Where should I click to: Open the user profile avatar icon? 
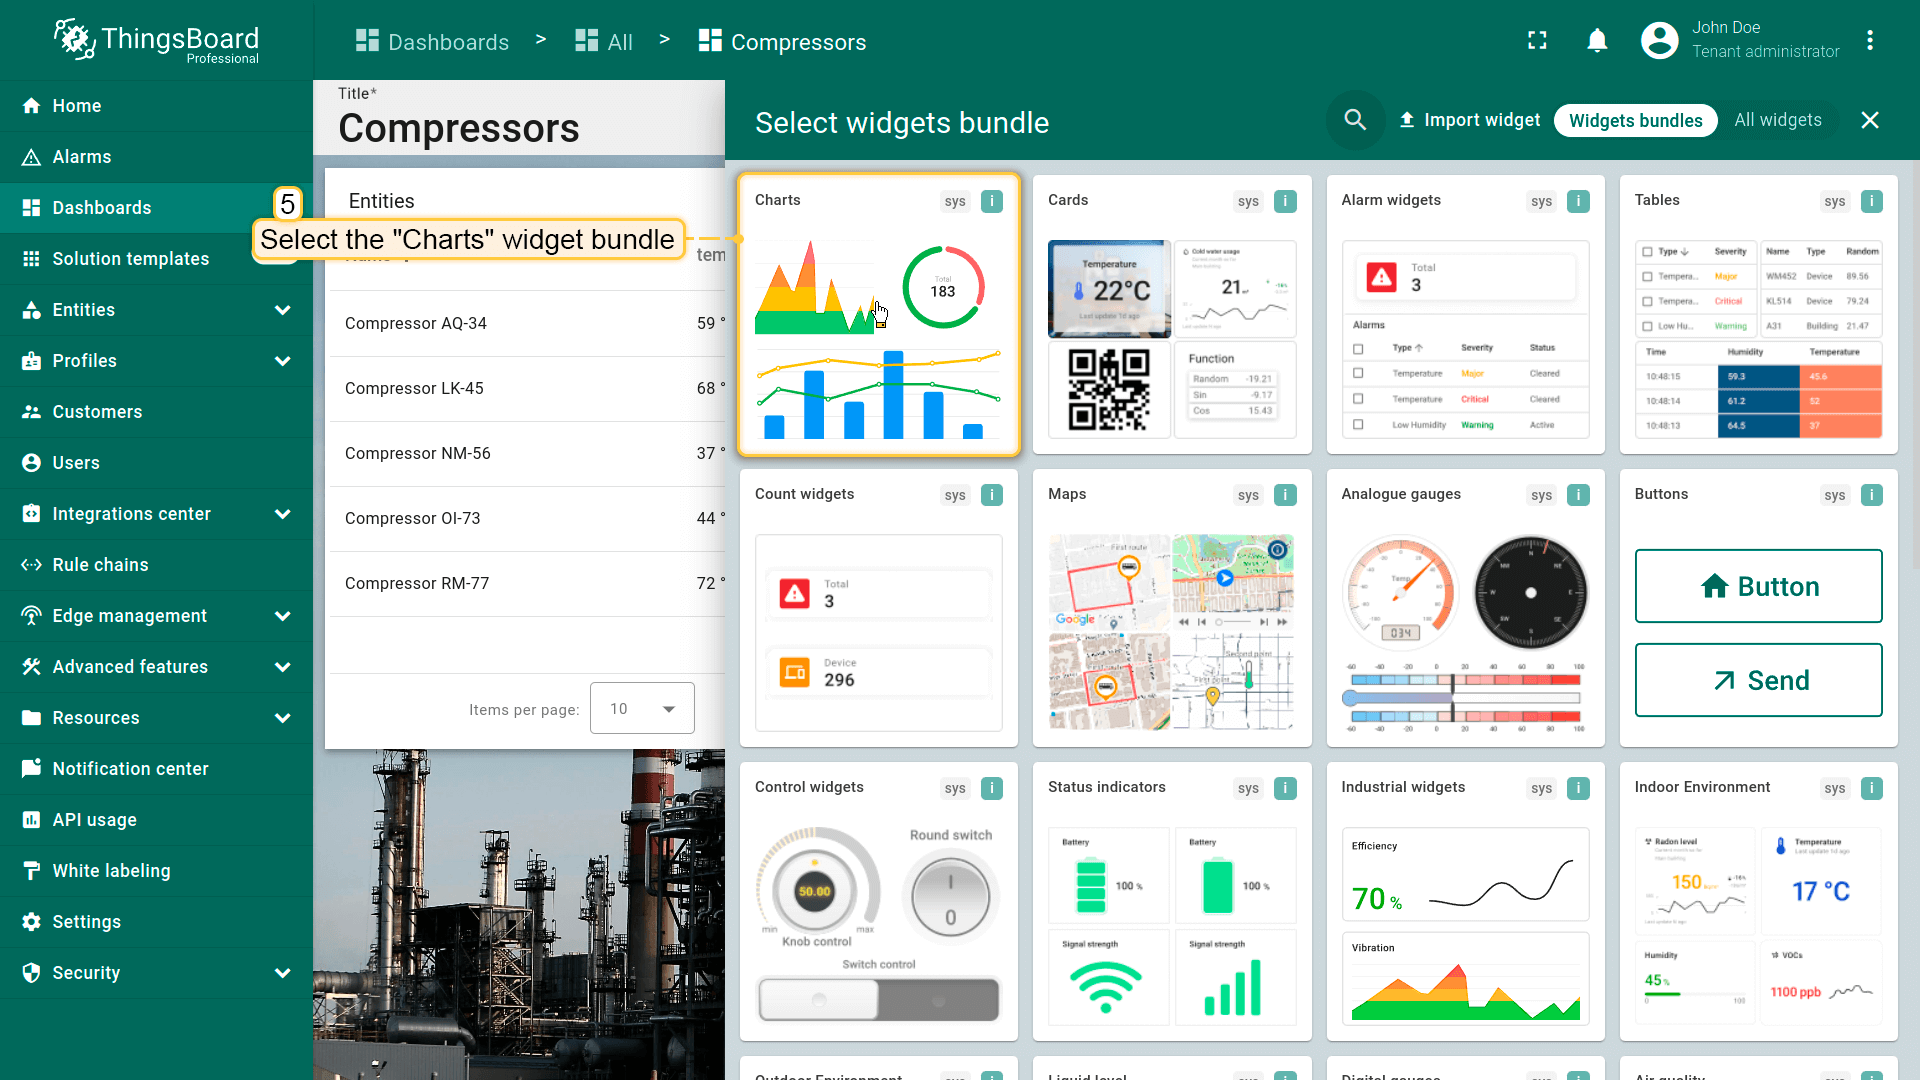click(1659, 40)
